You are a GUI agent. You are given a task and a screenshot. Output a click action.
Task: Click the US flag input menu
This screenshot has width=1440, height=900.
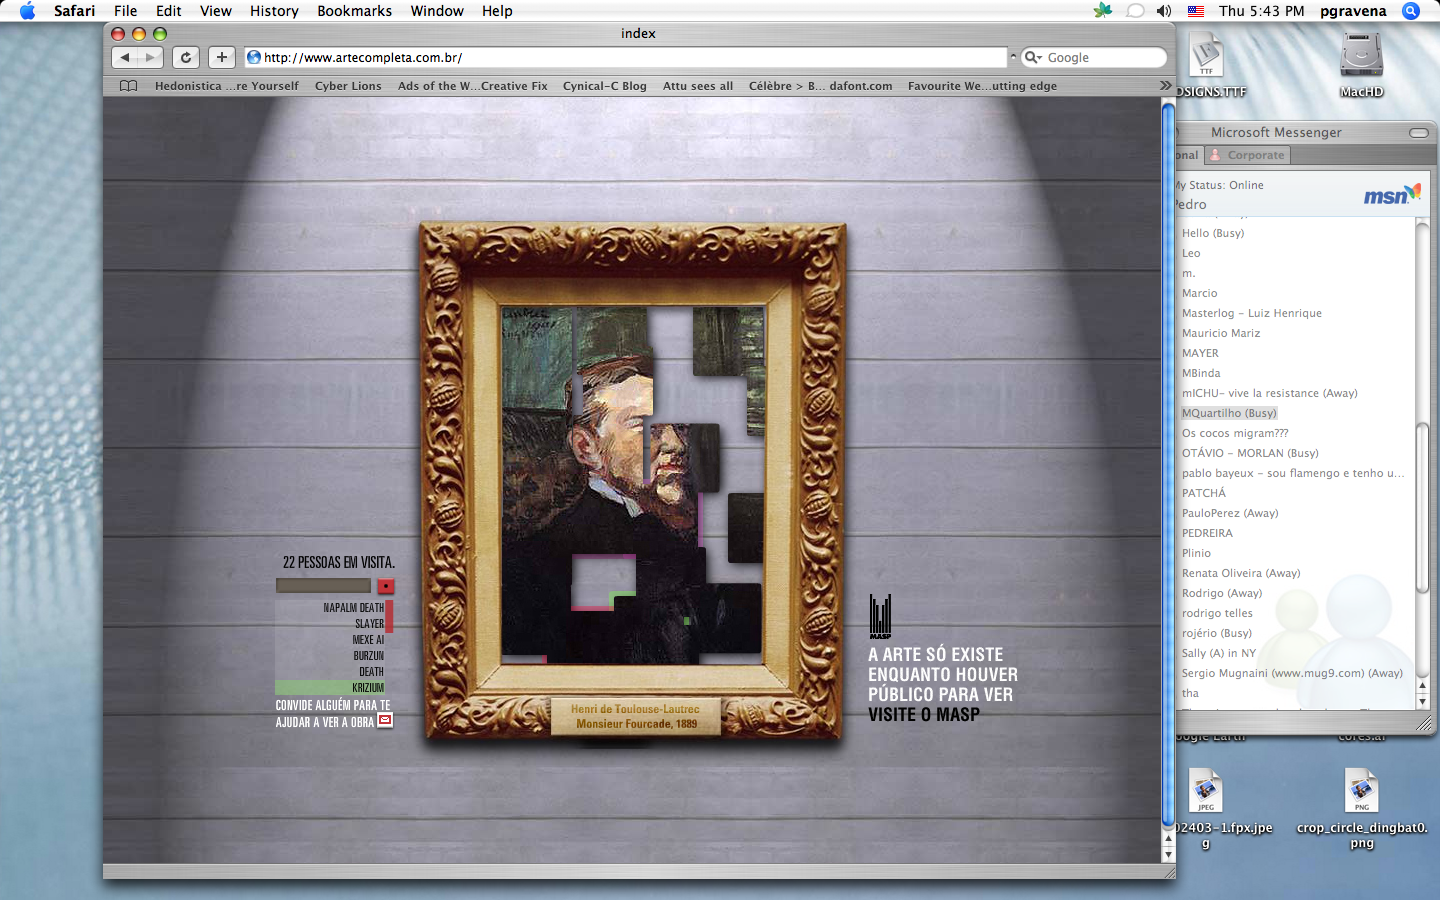[1196, 11]
